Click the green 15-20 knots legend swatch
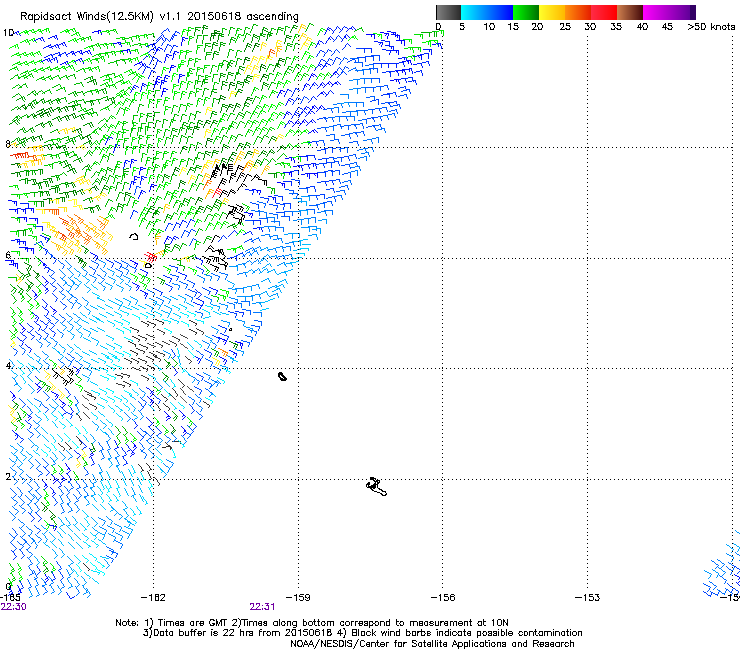740x650 pixels. [x=526, y=12]
